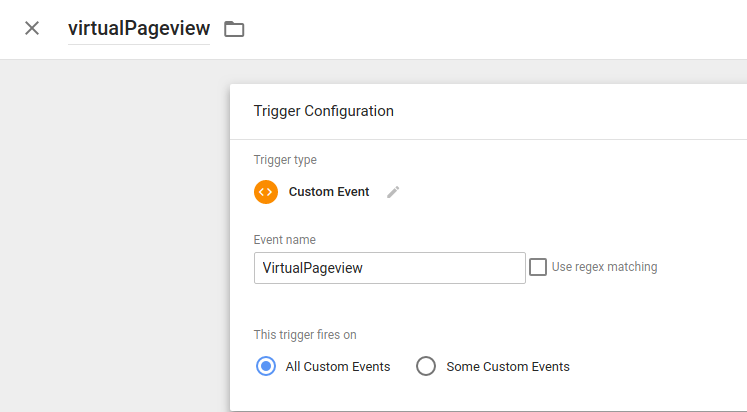Click the Trigger type label

[x=285, y=160]
